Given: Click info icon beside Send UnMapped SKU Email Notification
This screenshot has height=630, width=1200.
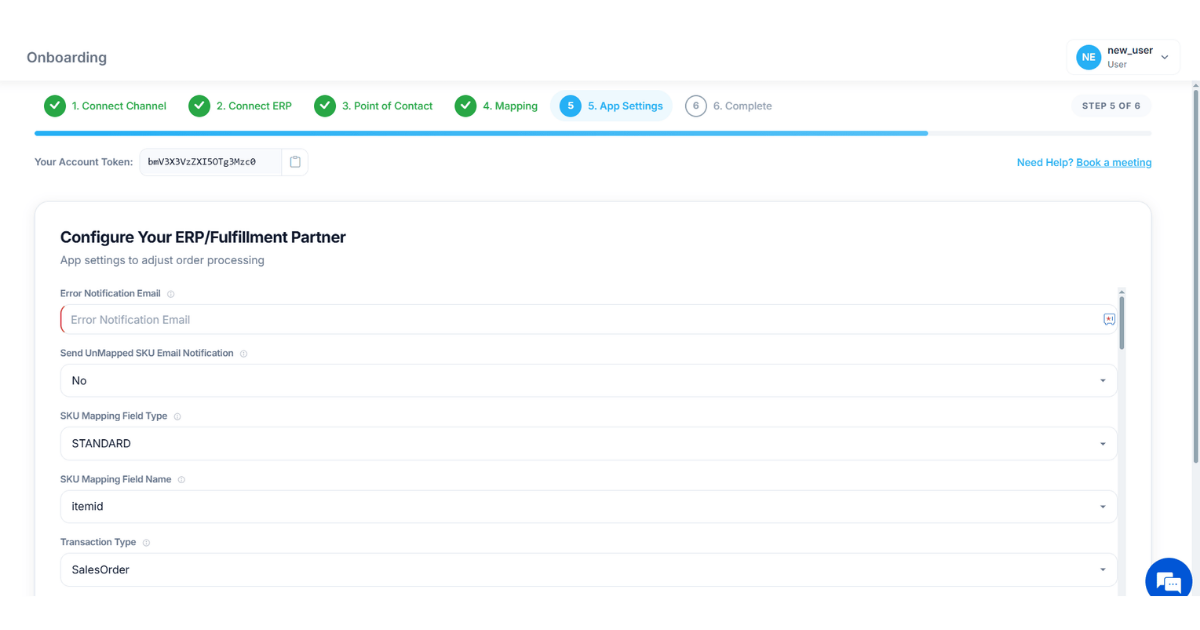Looking at the screenshot, I should (x=244, y=354).
